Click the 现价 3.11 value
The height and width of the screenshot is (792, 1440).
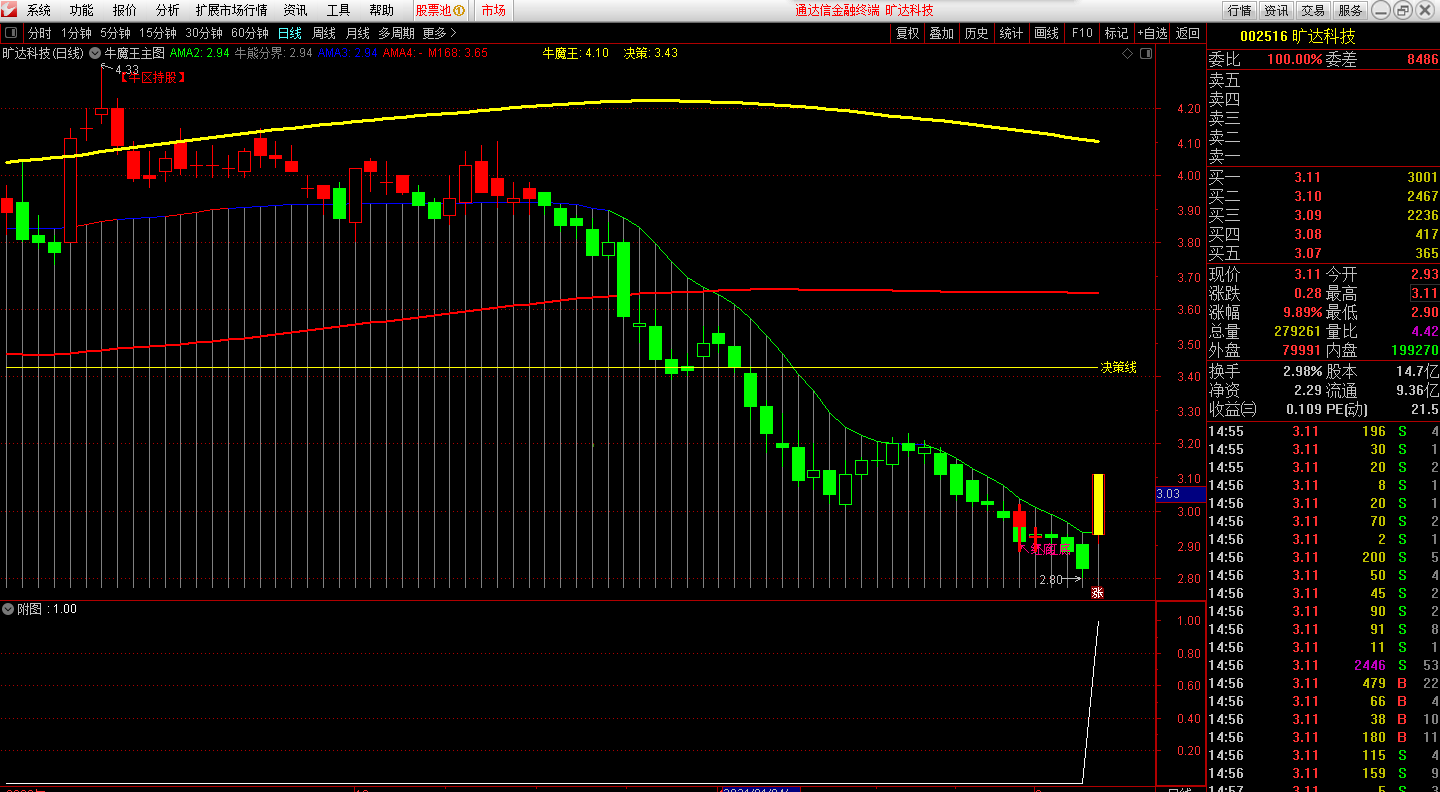tap(1307, 274)
